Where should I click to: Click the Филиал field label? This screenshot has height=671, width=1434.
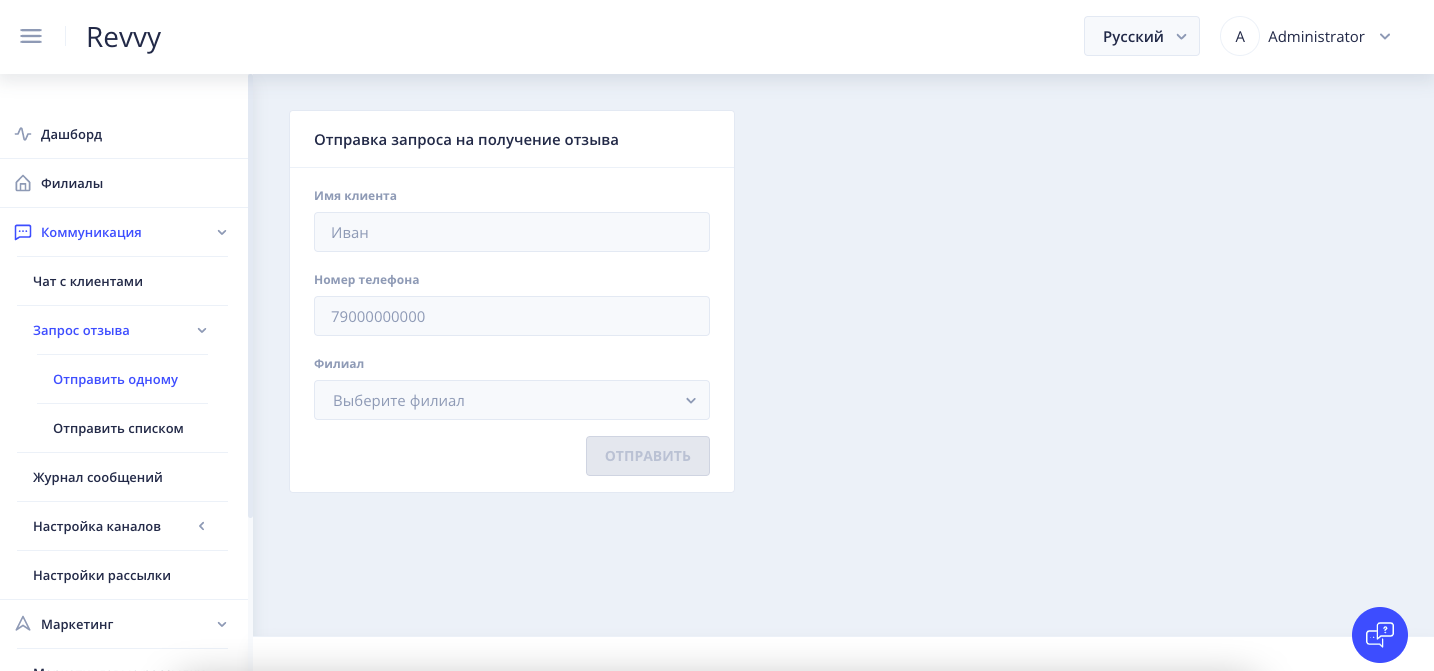(x=339, y=364)
